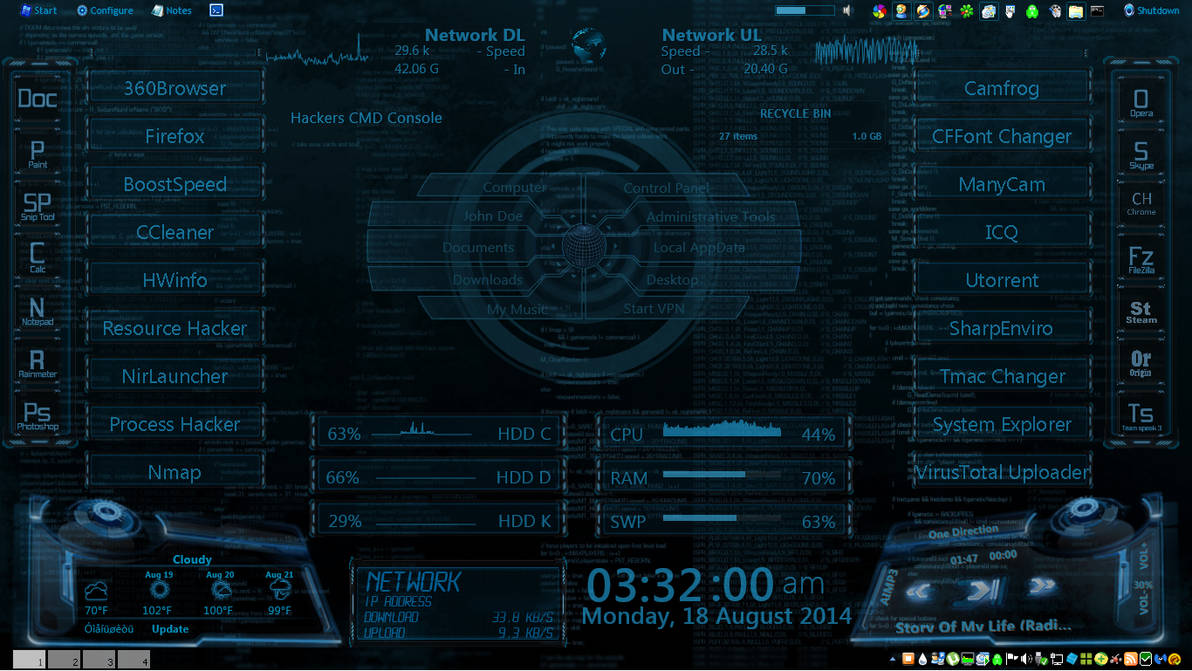The width and height of the screenshot is (1192, 671).
Task: Open BoostSpeed
Action: click(x=175, y=184)
